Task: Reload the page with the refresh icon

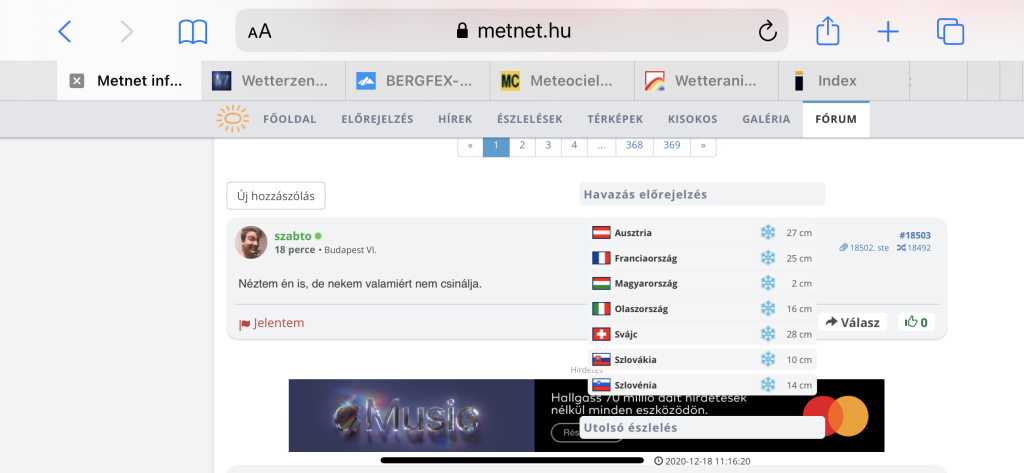Action: pyautogui.click(x=767, y=32)
